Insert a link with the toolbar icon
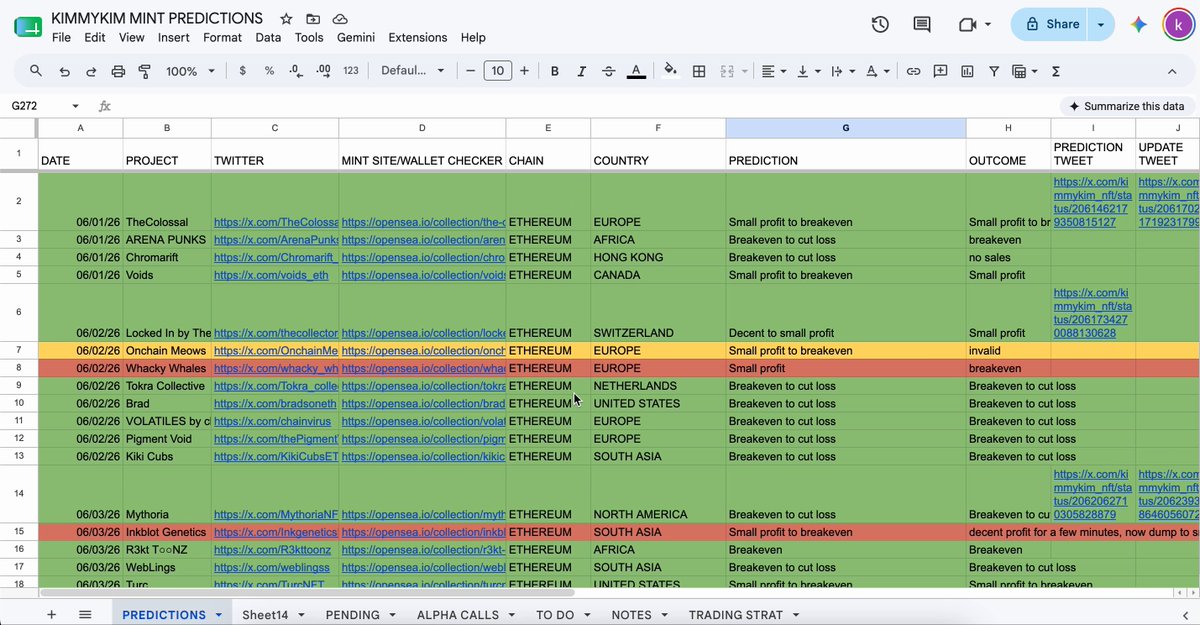This screenshot has height=625, width=1200. 913,71
